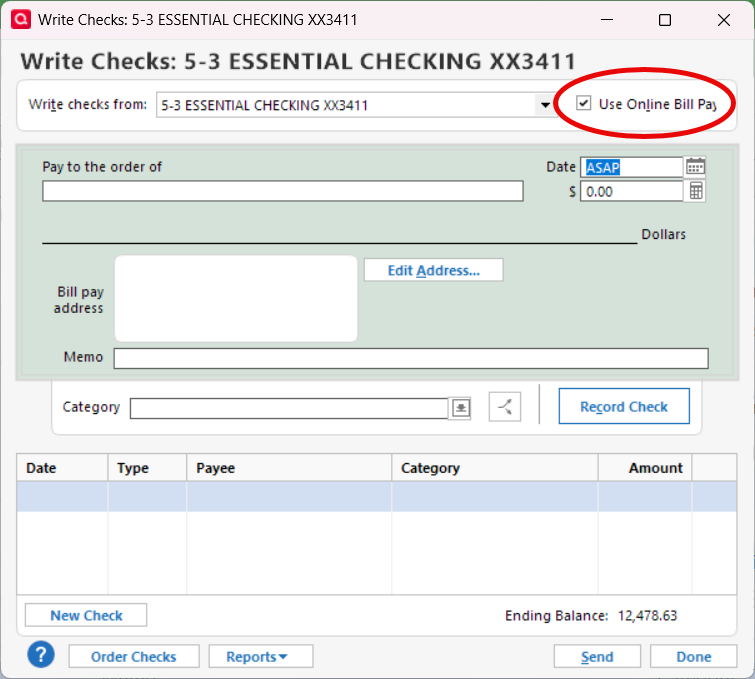755x679 pixels.
Task: Click the dollar amount field 0.00
Action: pyautogui.click(x=631, y=192)
